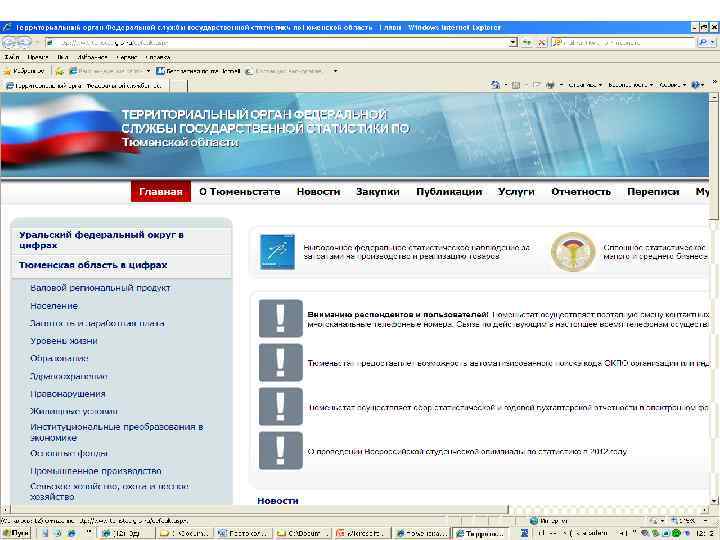Open the Уровень жизни sidebar link
This screenshot has width=720, height=540.
coord(63,341)
